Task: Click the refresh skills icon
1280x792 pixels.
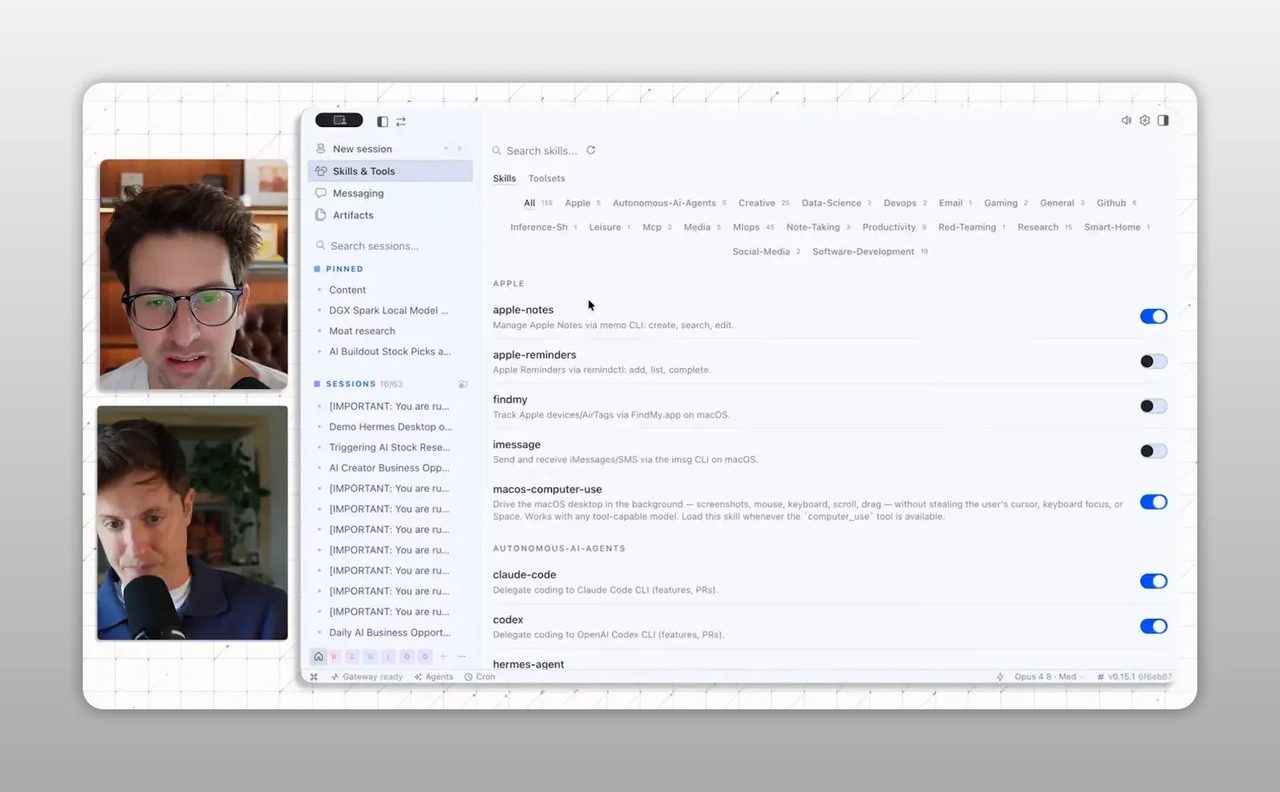Action: tap(591, 150)
